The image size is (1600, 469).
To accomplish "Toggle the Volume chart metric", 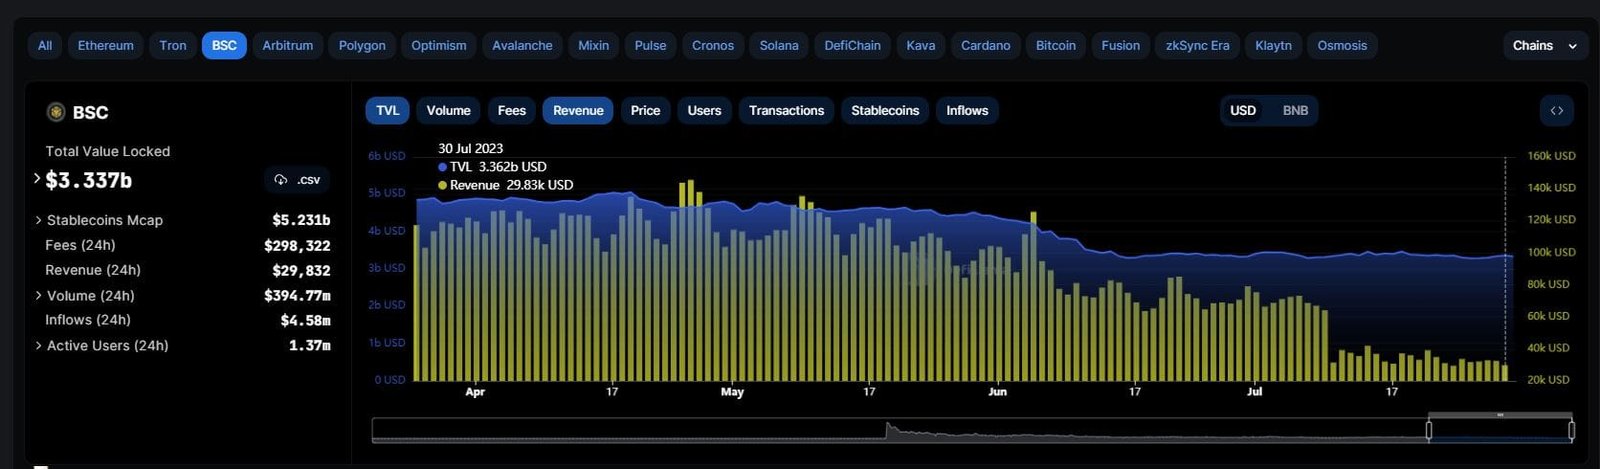I will click(x=448, y=110).
